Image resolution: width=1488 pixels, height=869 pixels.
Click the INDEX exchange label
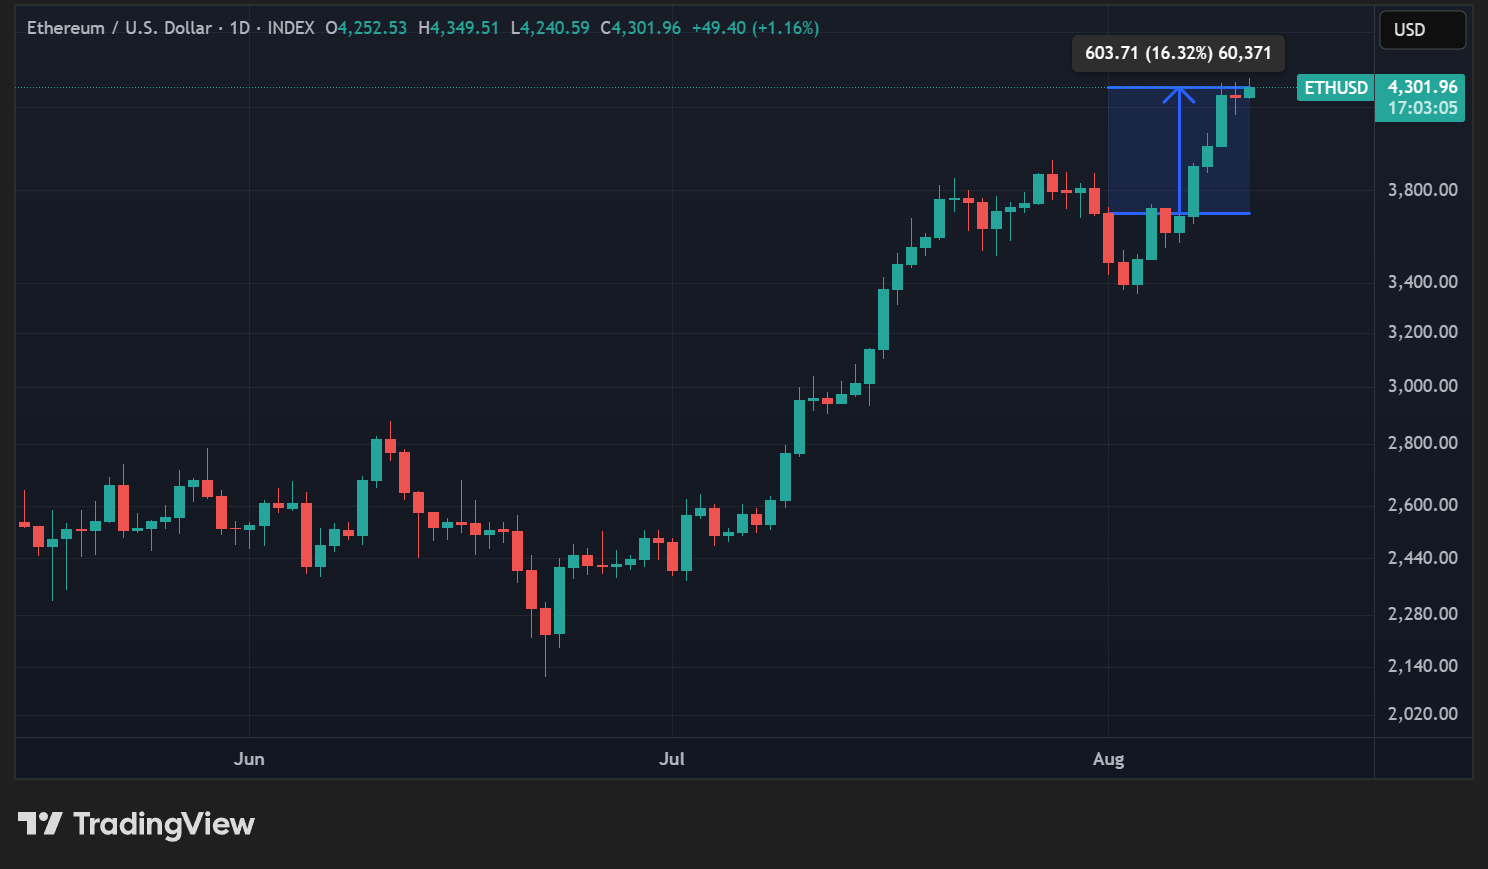[x=291, y=28]
